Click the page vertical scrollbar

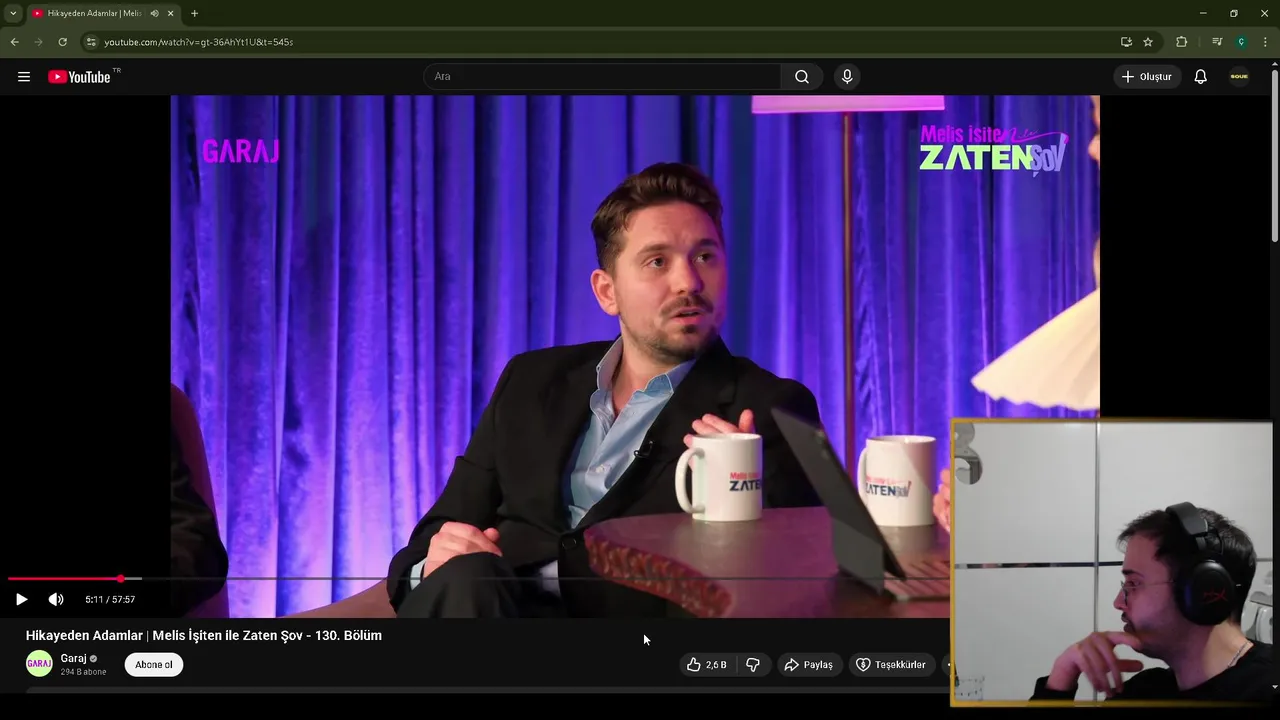point(1275,157)
